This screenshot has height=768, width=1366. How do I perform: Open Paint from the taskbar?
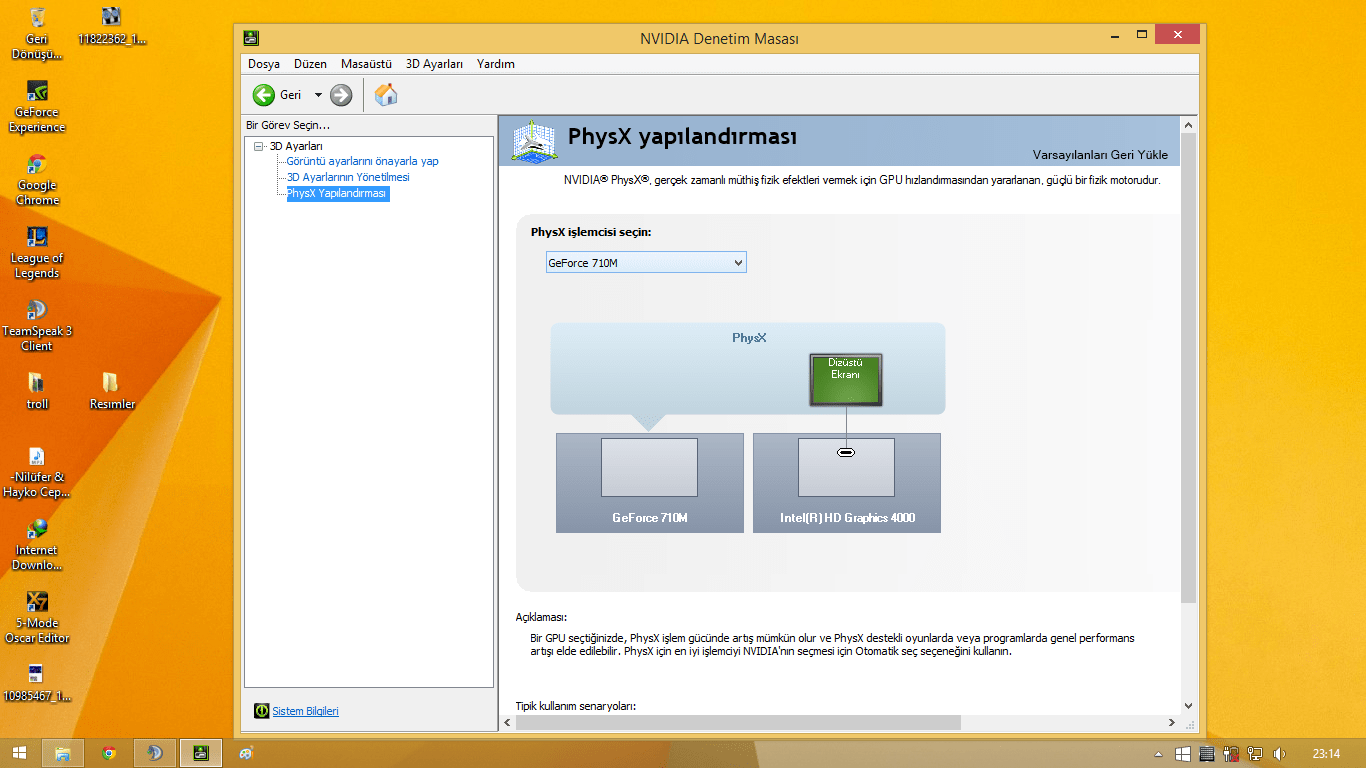click(x=246, y=753)
